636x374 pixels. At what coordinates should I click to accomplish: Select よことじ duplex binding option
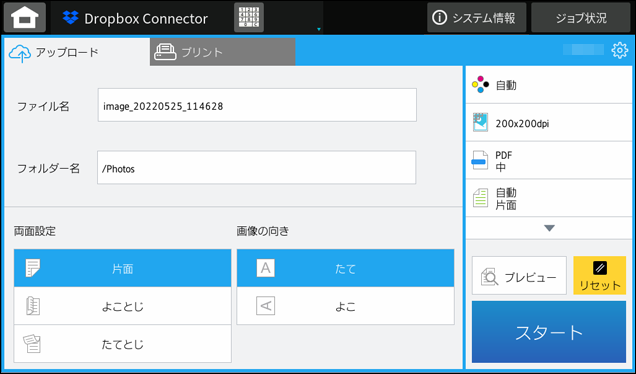(x=122, y=306)
